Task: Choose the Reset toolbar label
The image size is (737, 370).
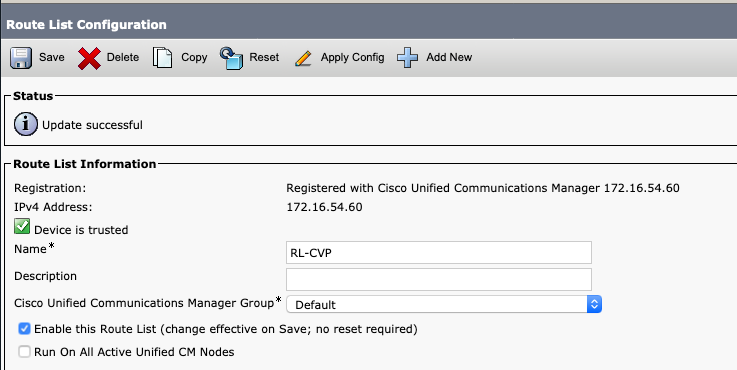Action: point(264,57)
